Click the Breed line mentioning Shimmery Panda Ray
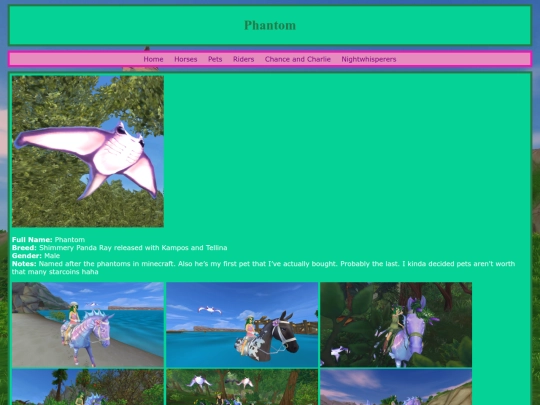 coord(120,248)
